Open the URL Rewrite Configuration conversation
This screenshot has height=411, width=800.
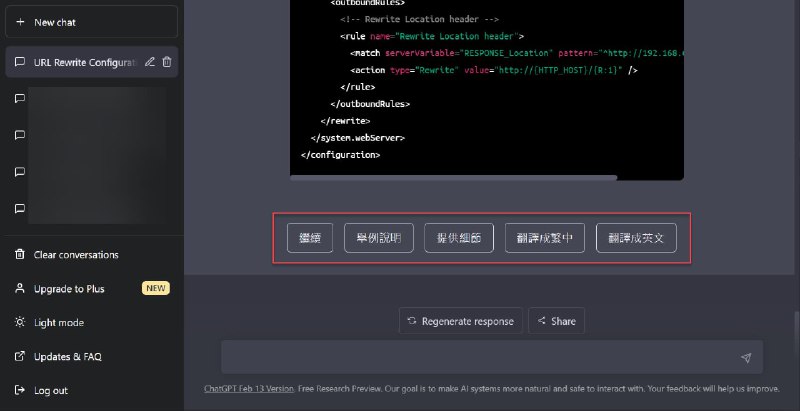tap(84, 62)
